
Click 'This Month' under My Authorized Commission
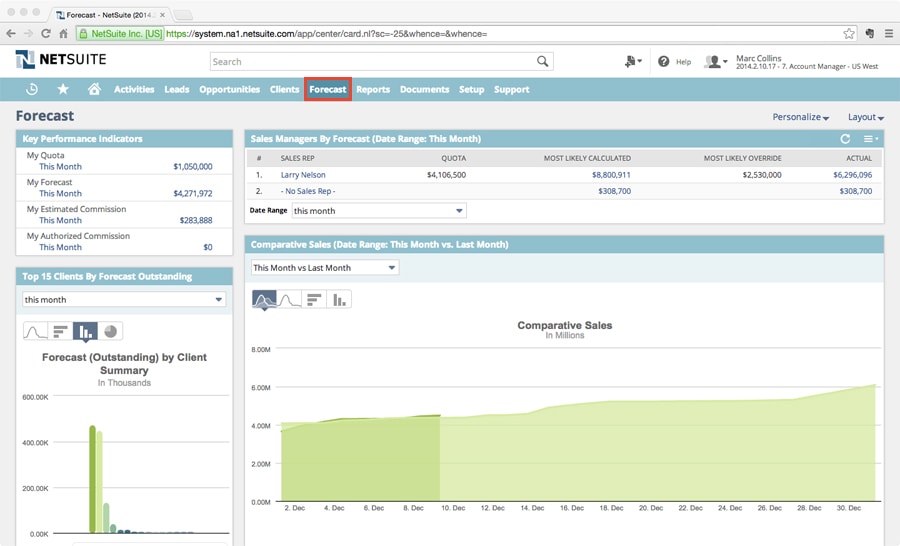click(60, 247)
